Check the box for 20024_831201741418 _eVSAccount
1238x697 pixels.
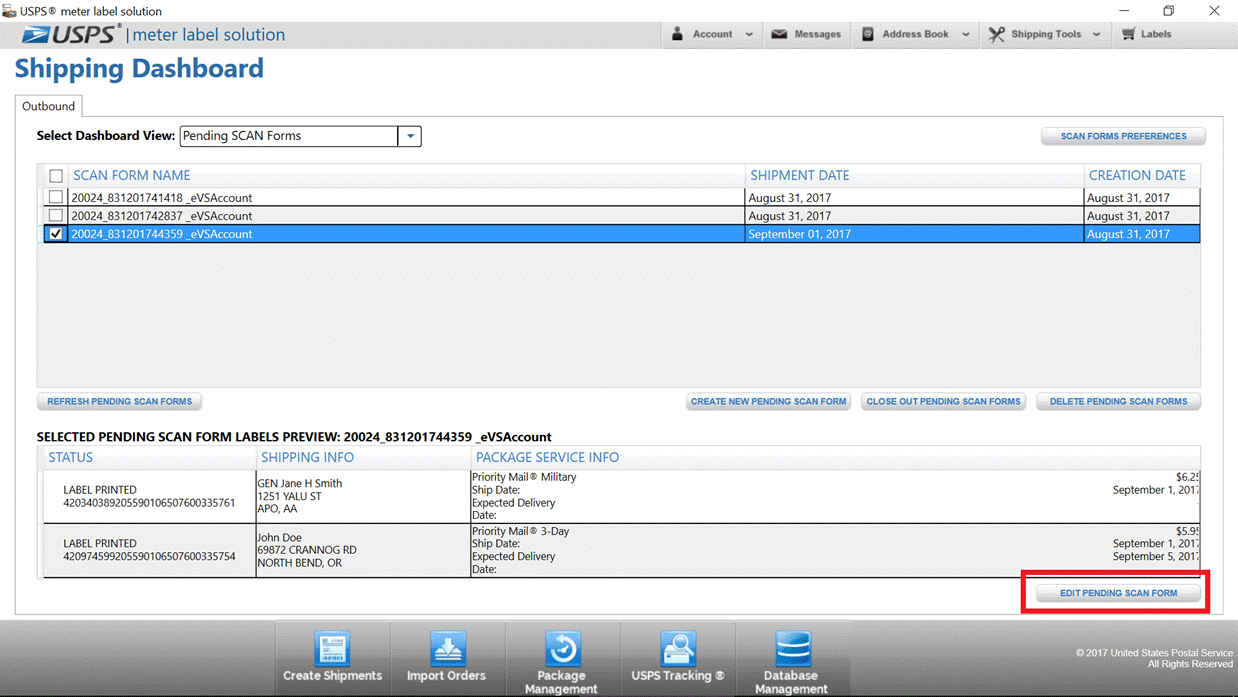[56, 198]
